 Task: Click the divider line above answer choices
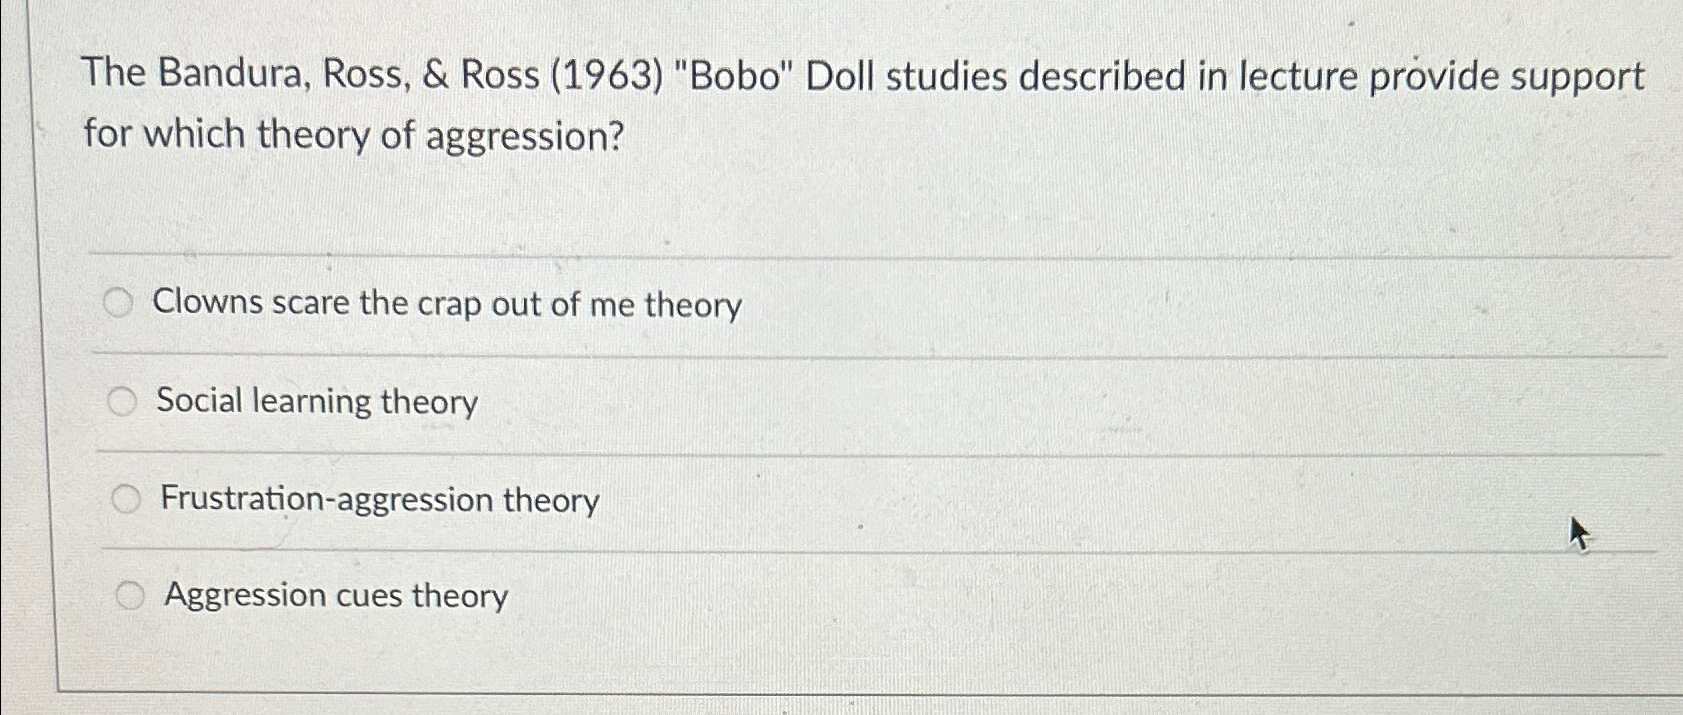(800, 253)
